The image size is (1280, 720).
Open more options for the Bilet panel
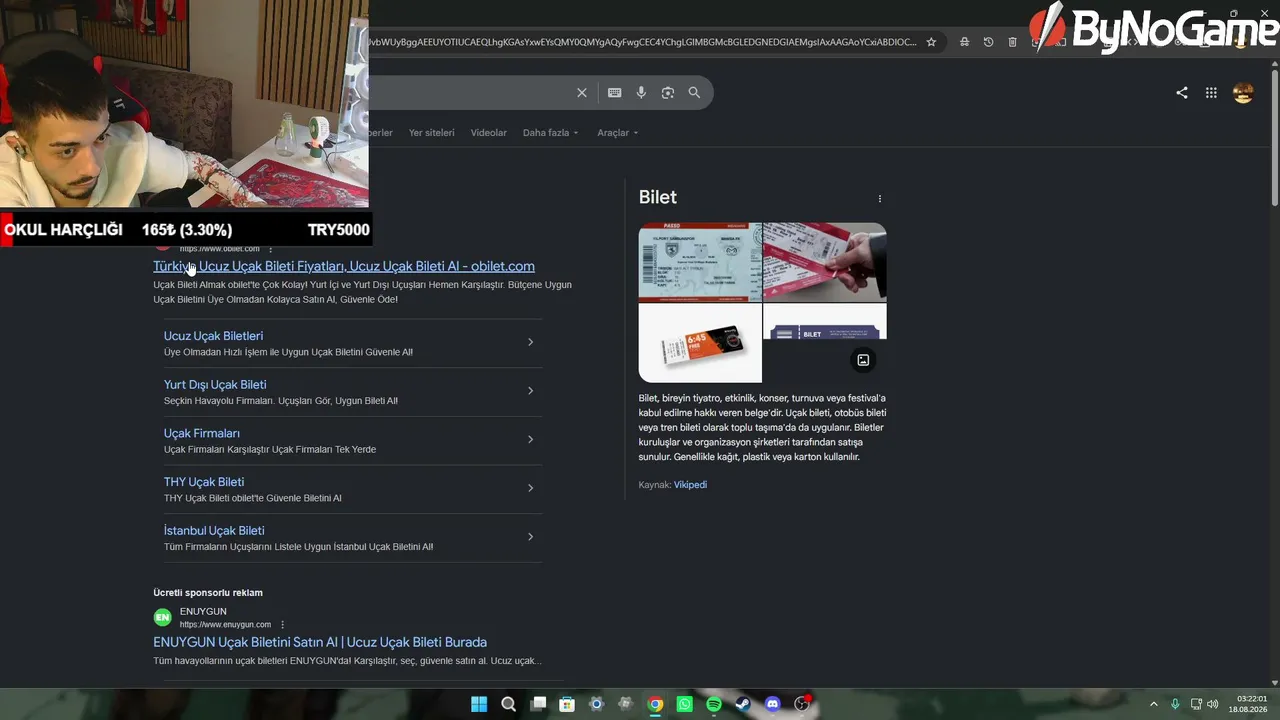tap(880, 198)
